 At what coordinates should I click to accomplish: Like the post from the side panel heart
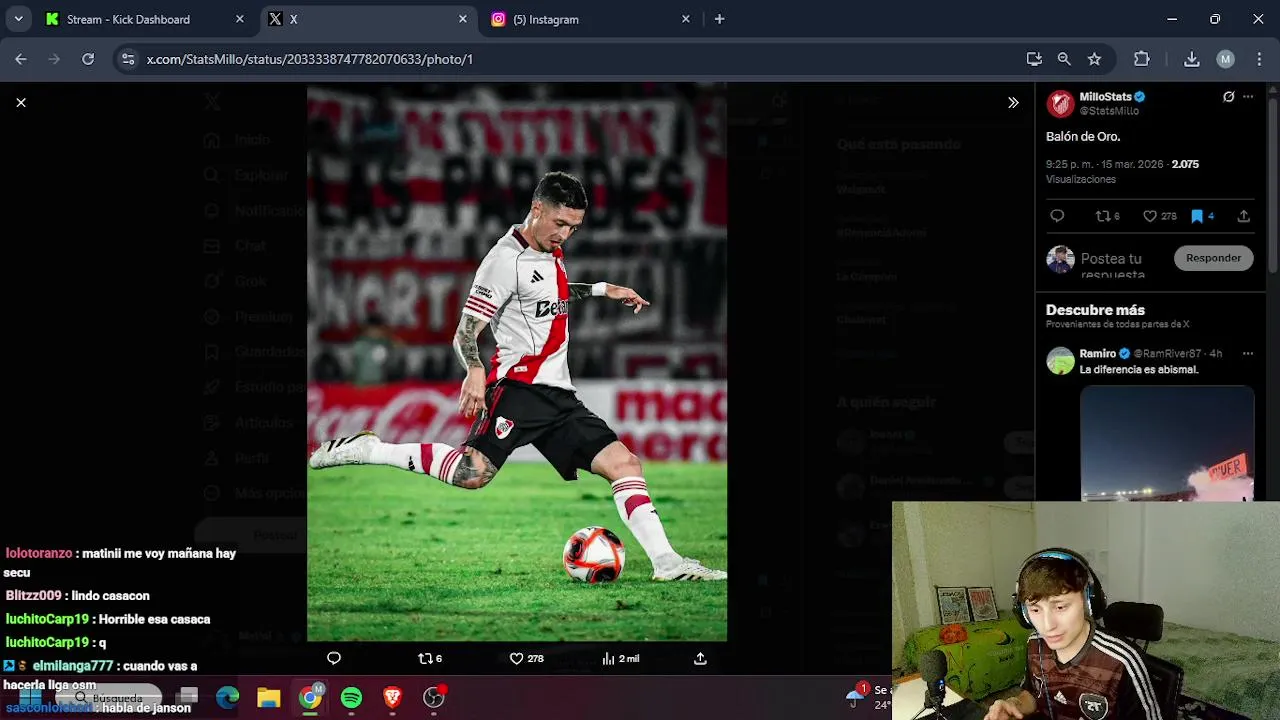pos(1150,216)
